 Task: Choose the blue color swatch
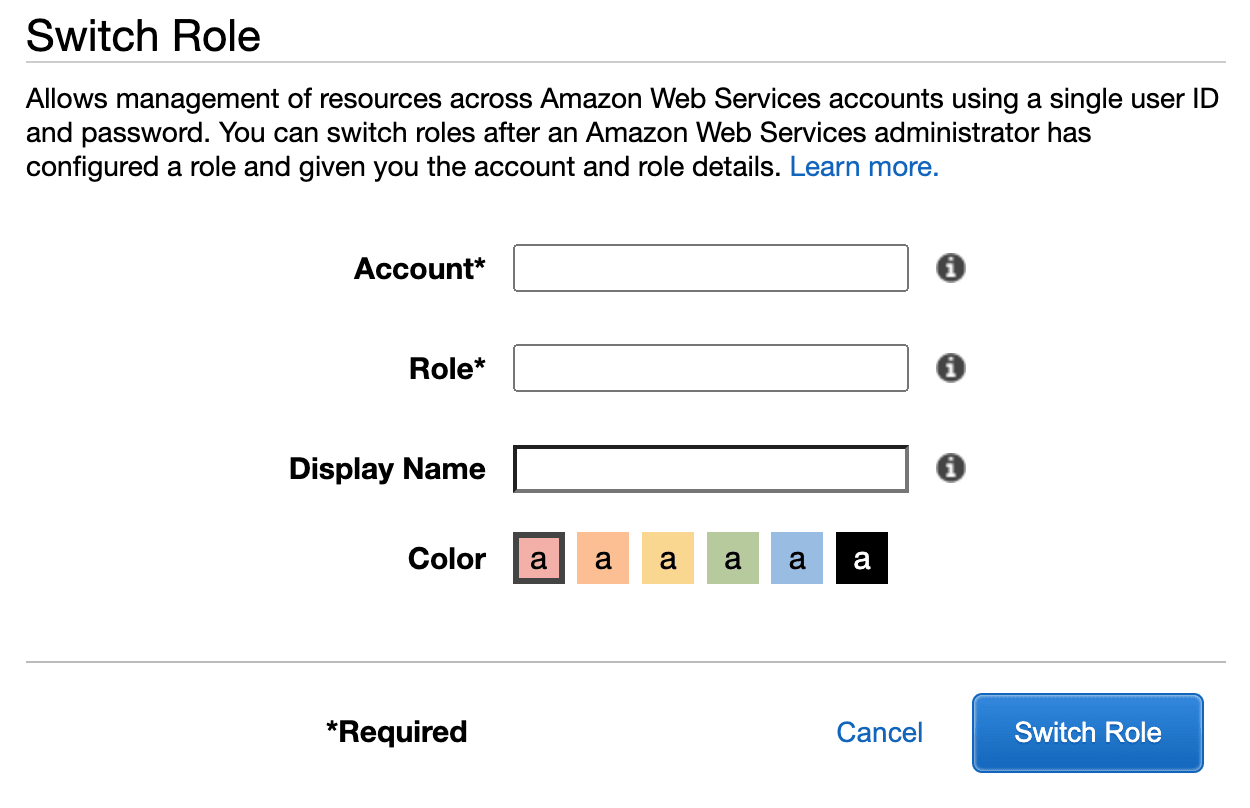[x=797, y=558]
